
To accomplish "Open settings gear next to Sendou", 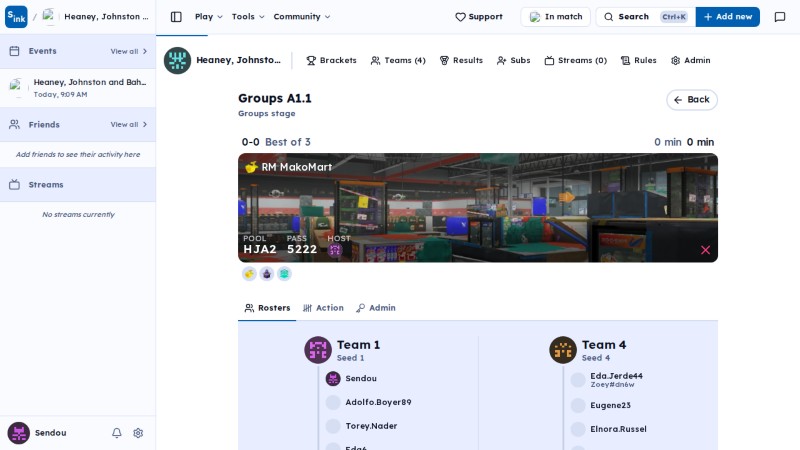I will click(x=138, y=433).
